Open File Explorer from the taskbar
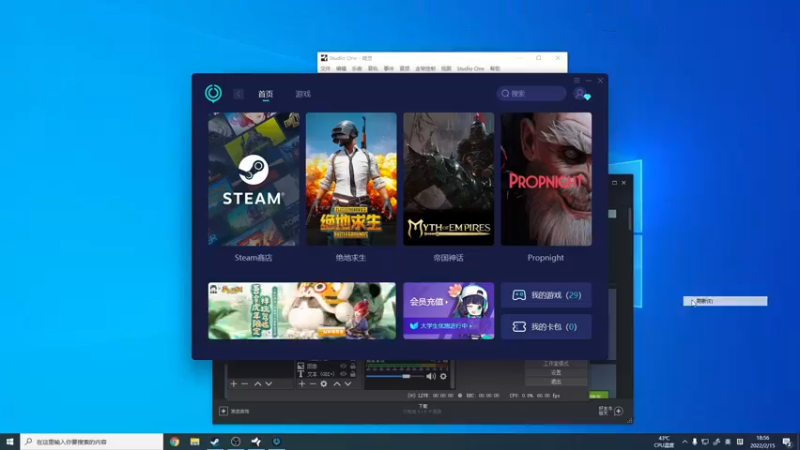 click(x=195, y=441)
